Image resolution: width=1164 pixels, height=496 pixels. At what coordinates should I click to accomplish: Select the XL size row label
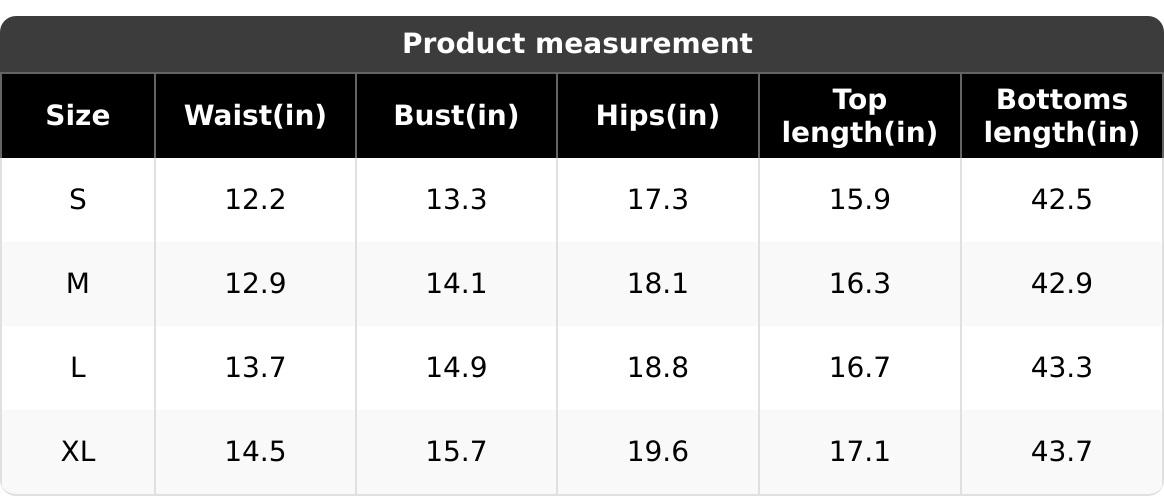coord(77,451)
